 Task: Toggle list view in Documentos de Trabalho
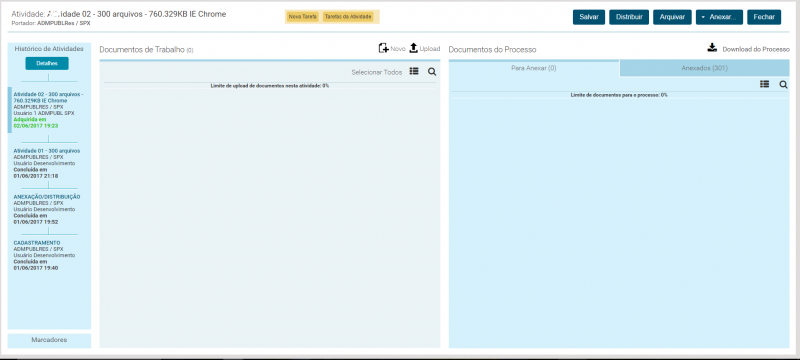coord(414,72)
